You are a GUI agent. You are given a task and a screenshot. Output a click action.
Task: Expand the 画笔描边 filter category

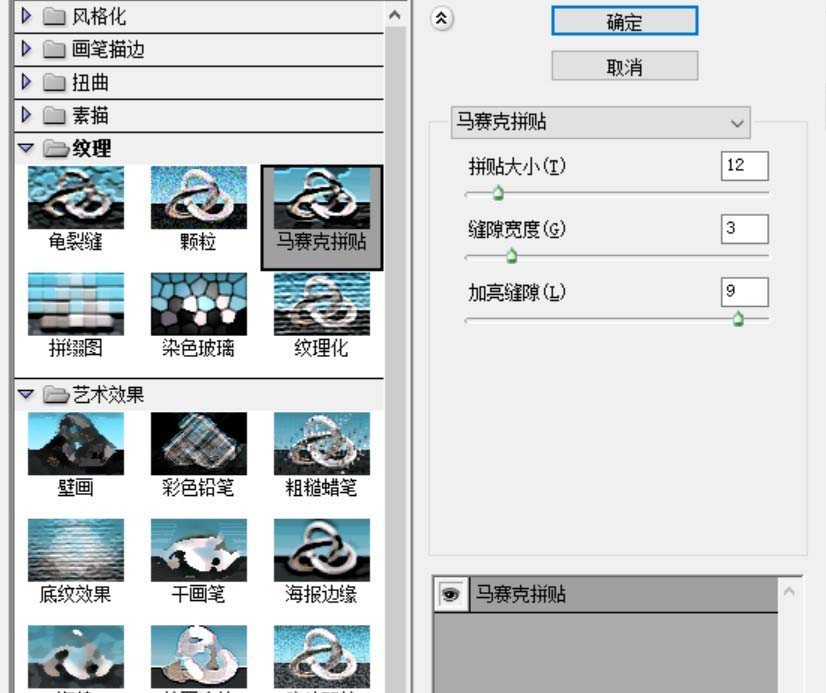[26, 49]
